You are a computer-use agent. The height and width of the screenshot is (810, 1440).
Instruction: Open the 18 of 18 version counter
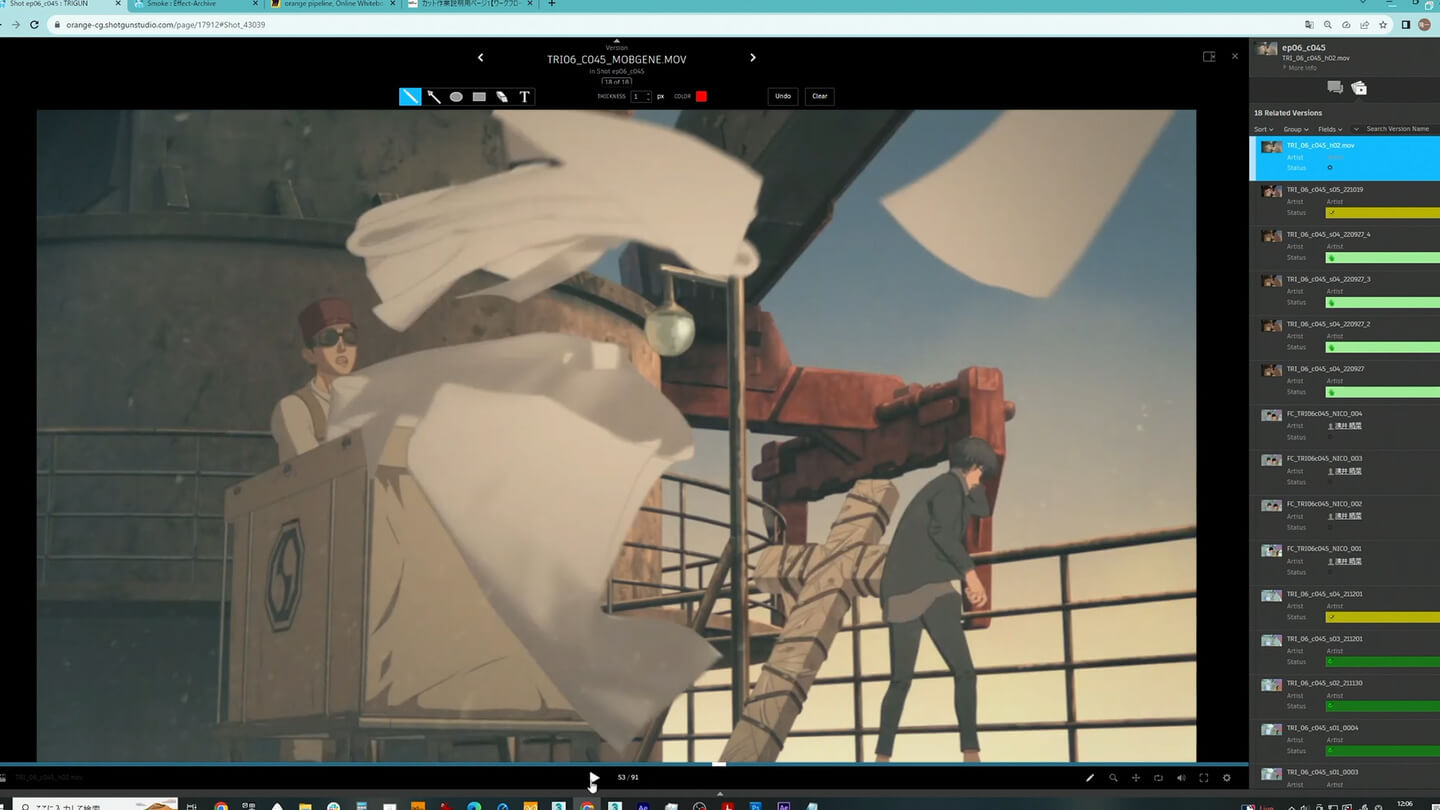point(617,81)
